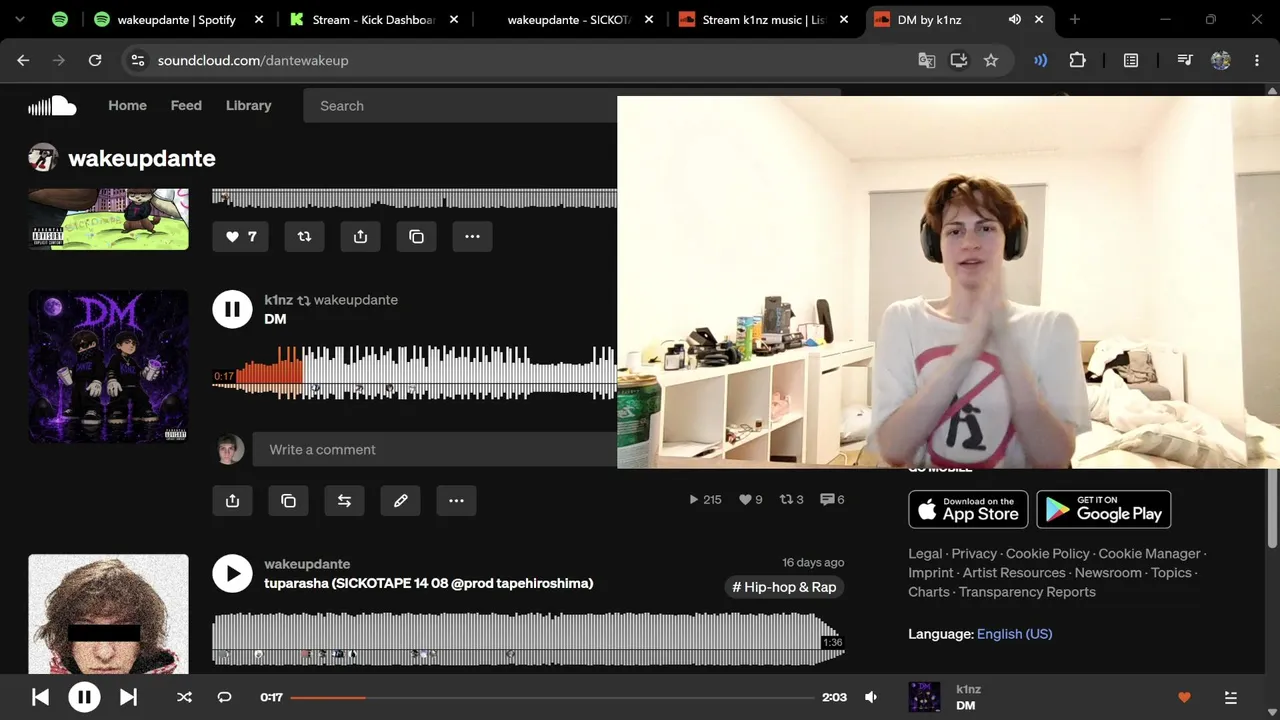This screenshot has width=1280, height=720.
Task: Switch to the wakeupdante - SICKOT tab
Action: 570,19
